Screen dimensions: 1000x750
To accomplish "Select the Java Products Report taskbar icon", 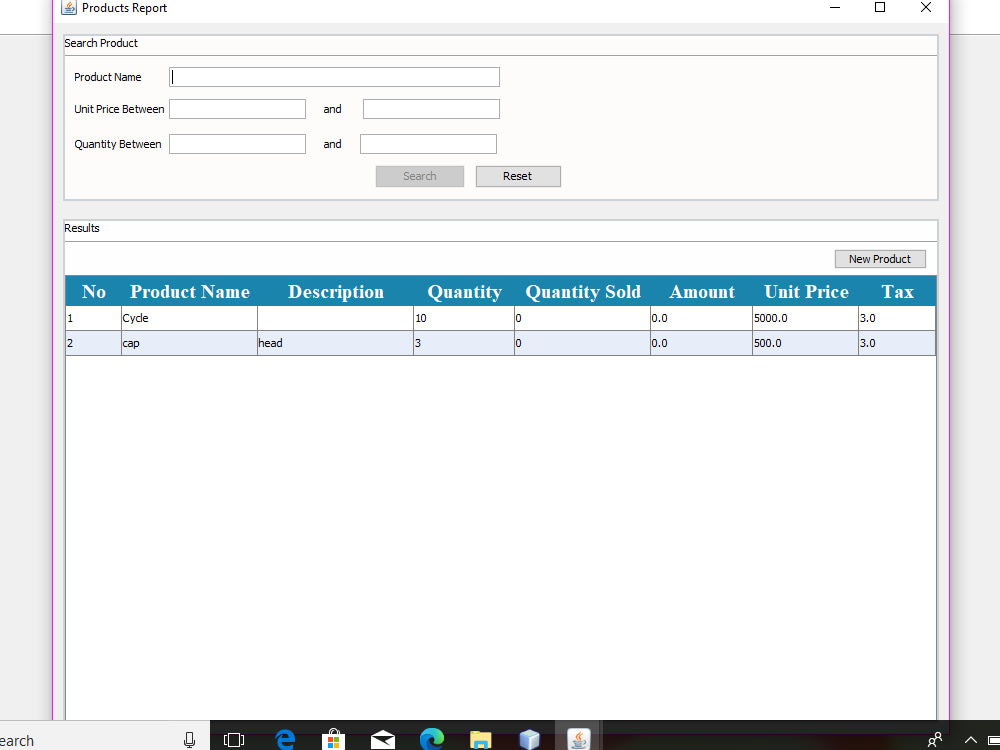I will [x=579, y=740].
